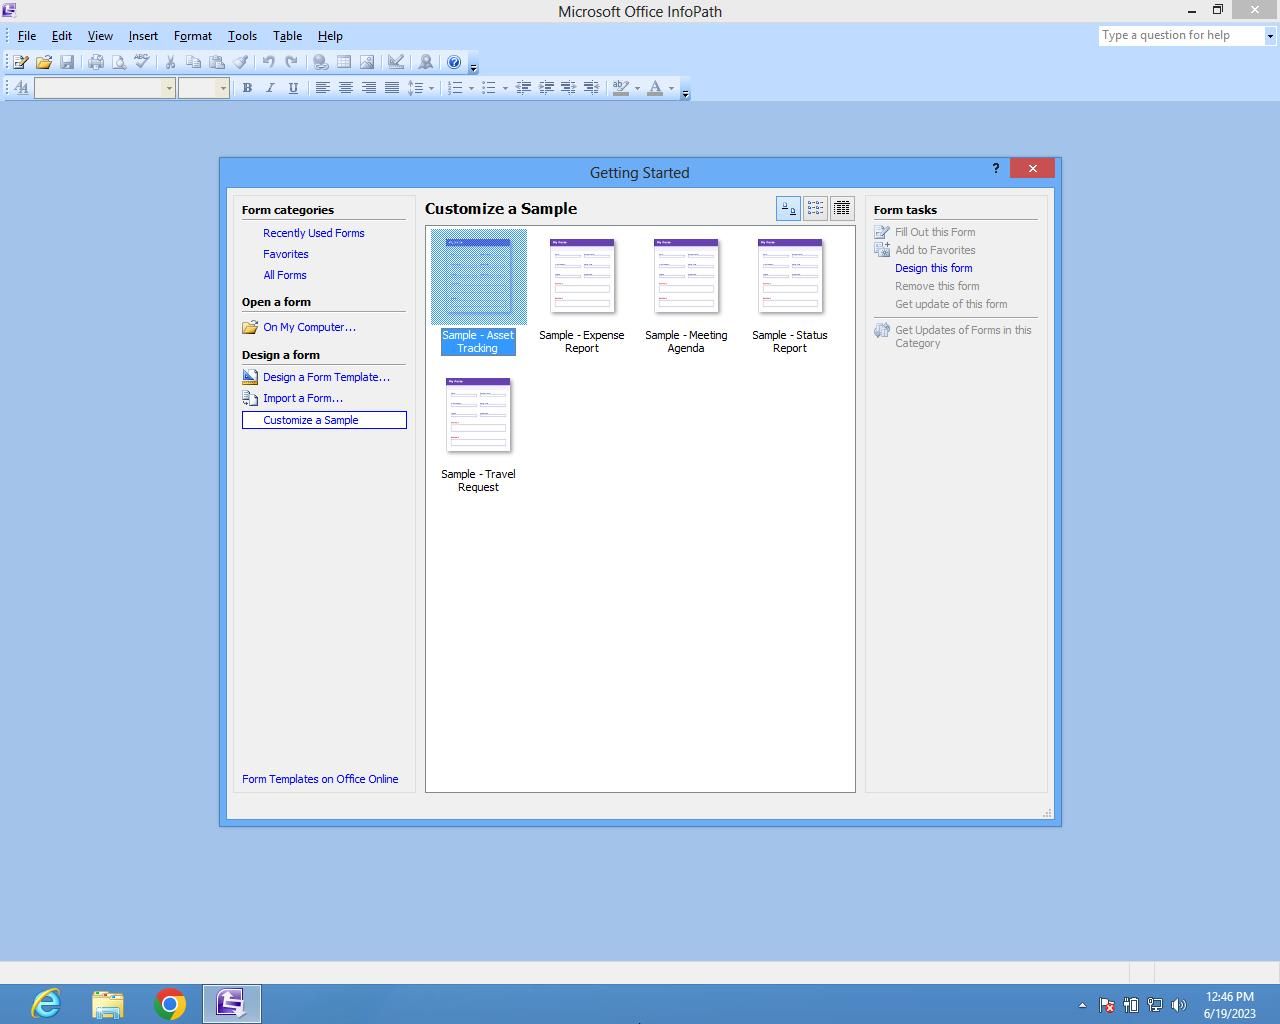Click the Design this form link

pyautogui.click(x=933, y=268)
